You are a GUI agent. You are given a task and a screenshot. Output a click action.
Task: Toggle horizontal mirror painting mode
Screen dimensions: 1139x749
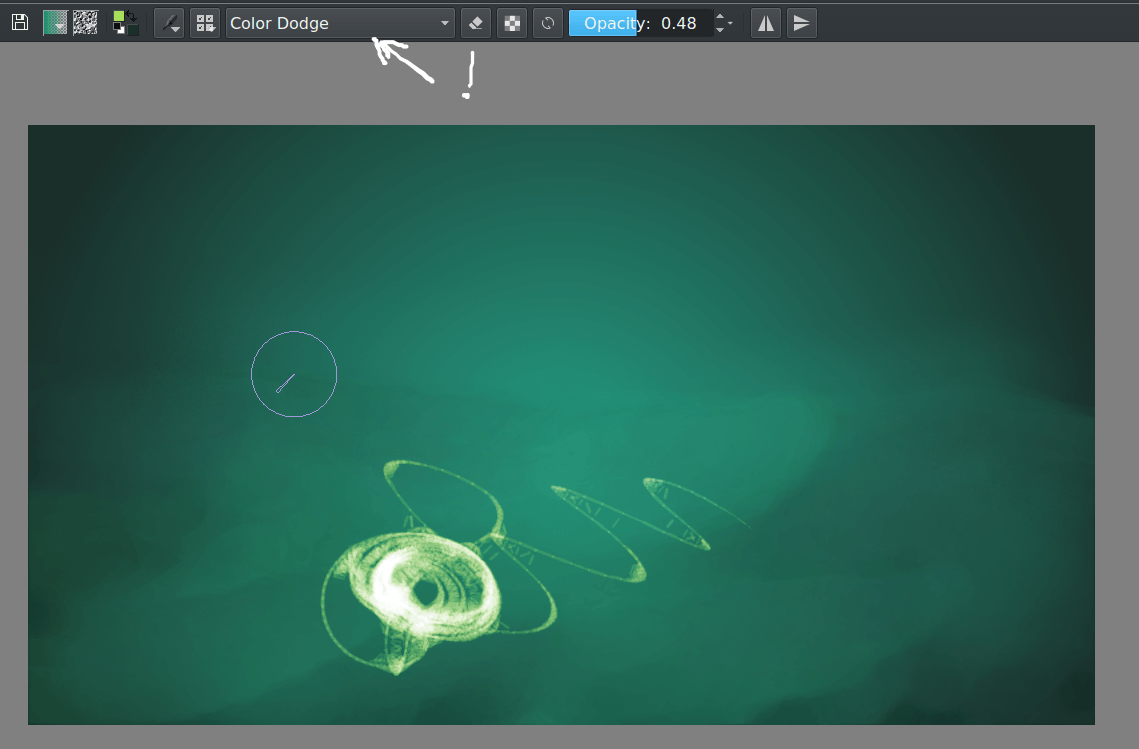coord(766,23)
